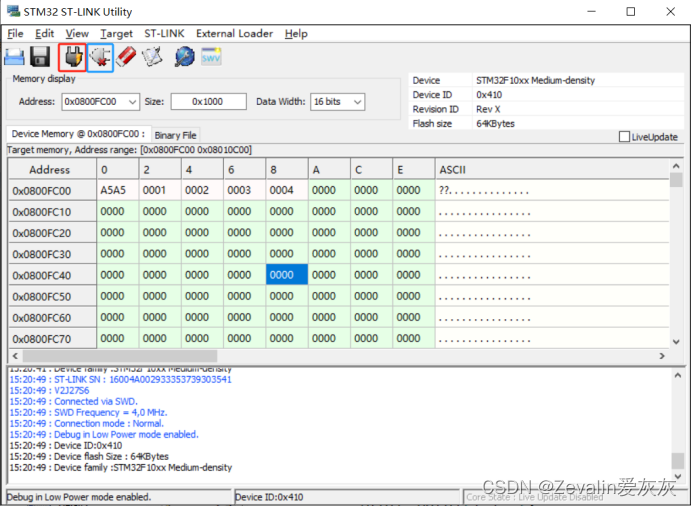Click the memory grid horizontal scrollbar thumb
692x506 pixels.
point(120,356)
